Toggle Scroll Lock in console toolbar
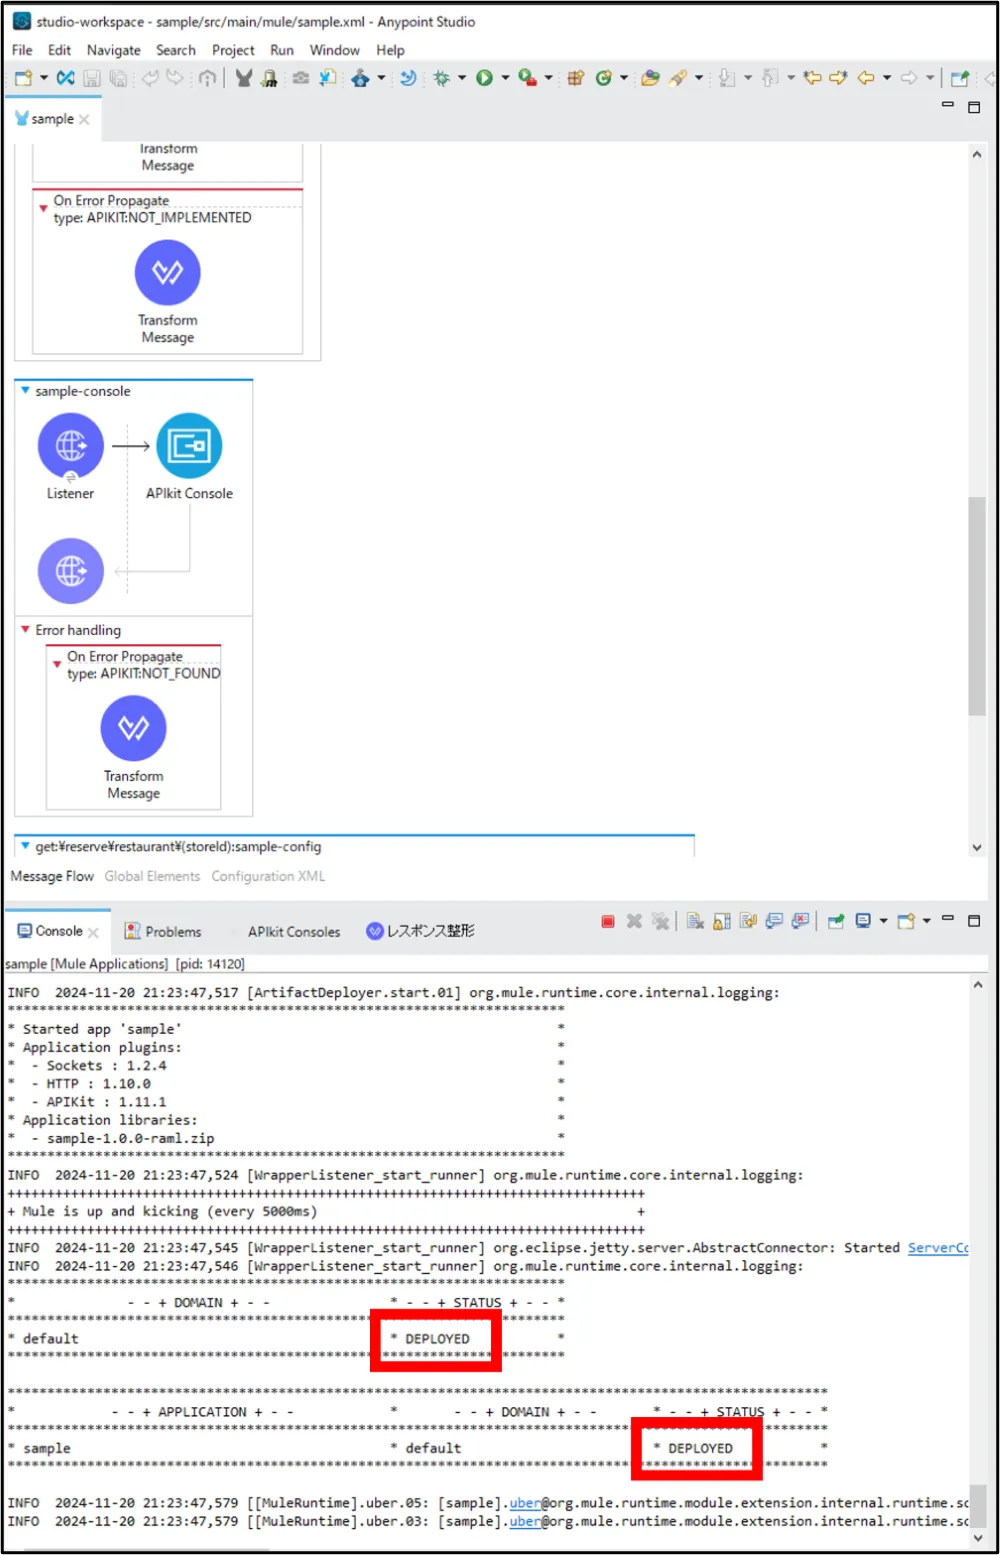 [722, 922]
